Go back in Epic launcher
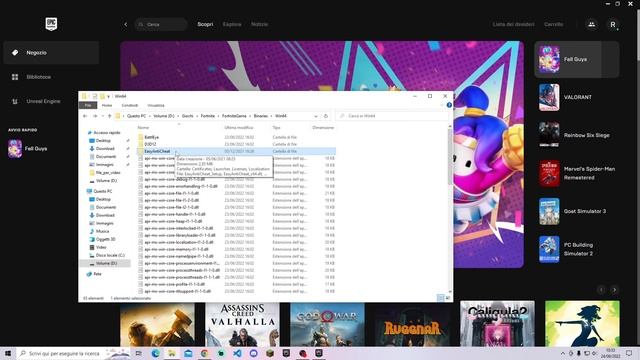Viewport: 640px width, 360px height. (126, 24)
